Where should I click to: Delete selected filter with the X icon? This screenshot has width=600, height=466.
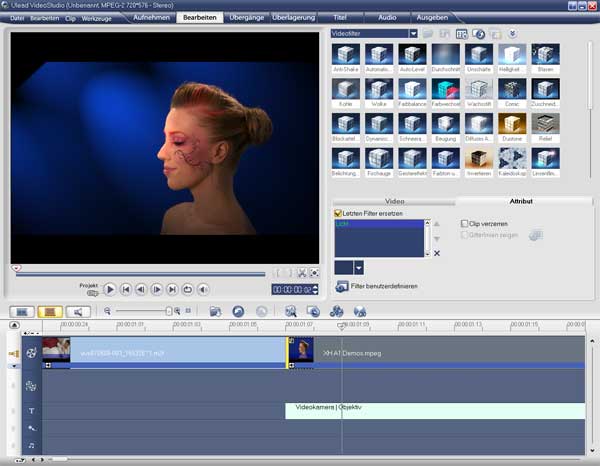437,254
